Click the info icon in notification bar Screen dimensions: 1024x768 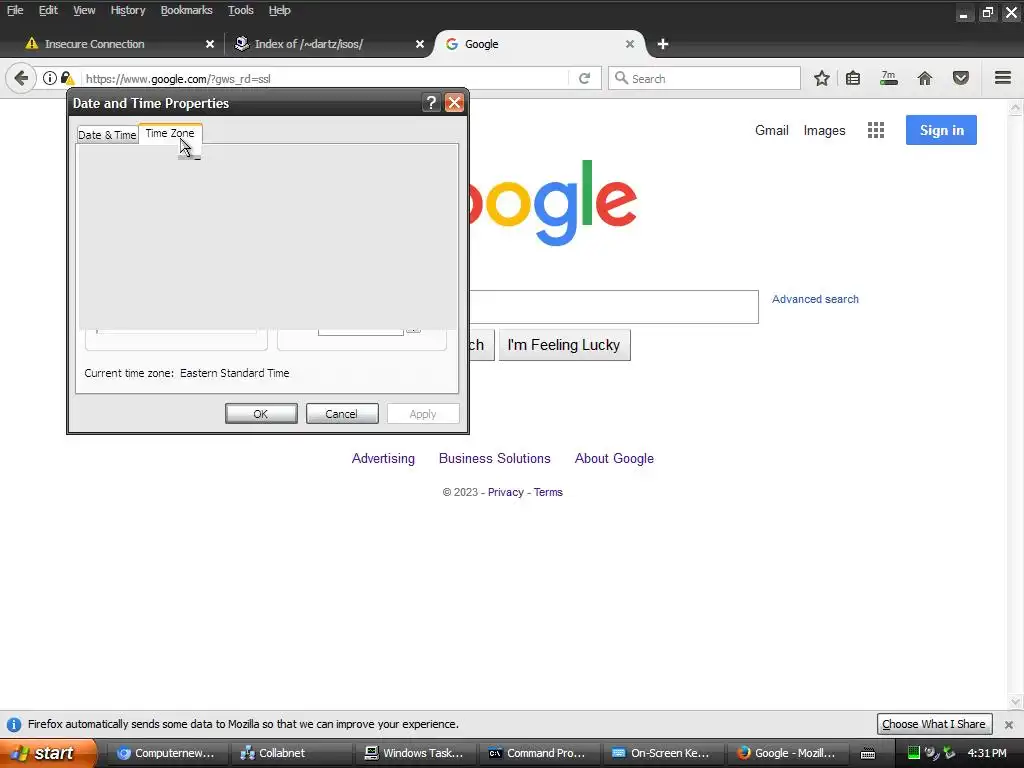click(x=14, y=724)
